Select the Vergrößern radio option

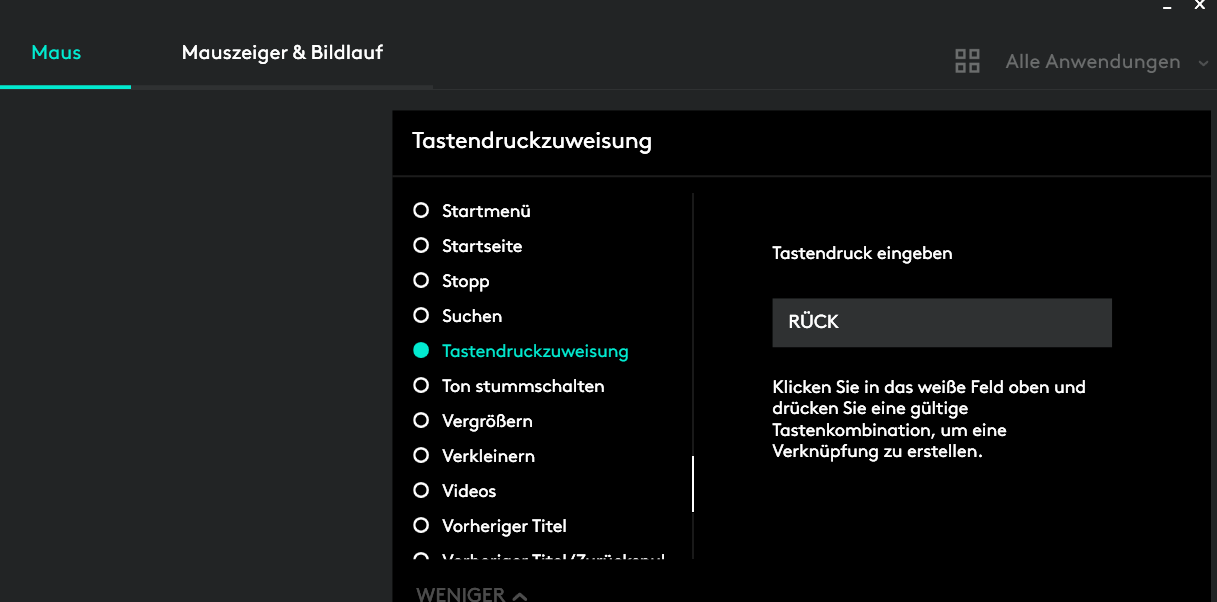421,421
